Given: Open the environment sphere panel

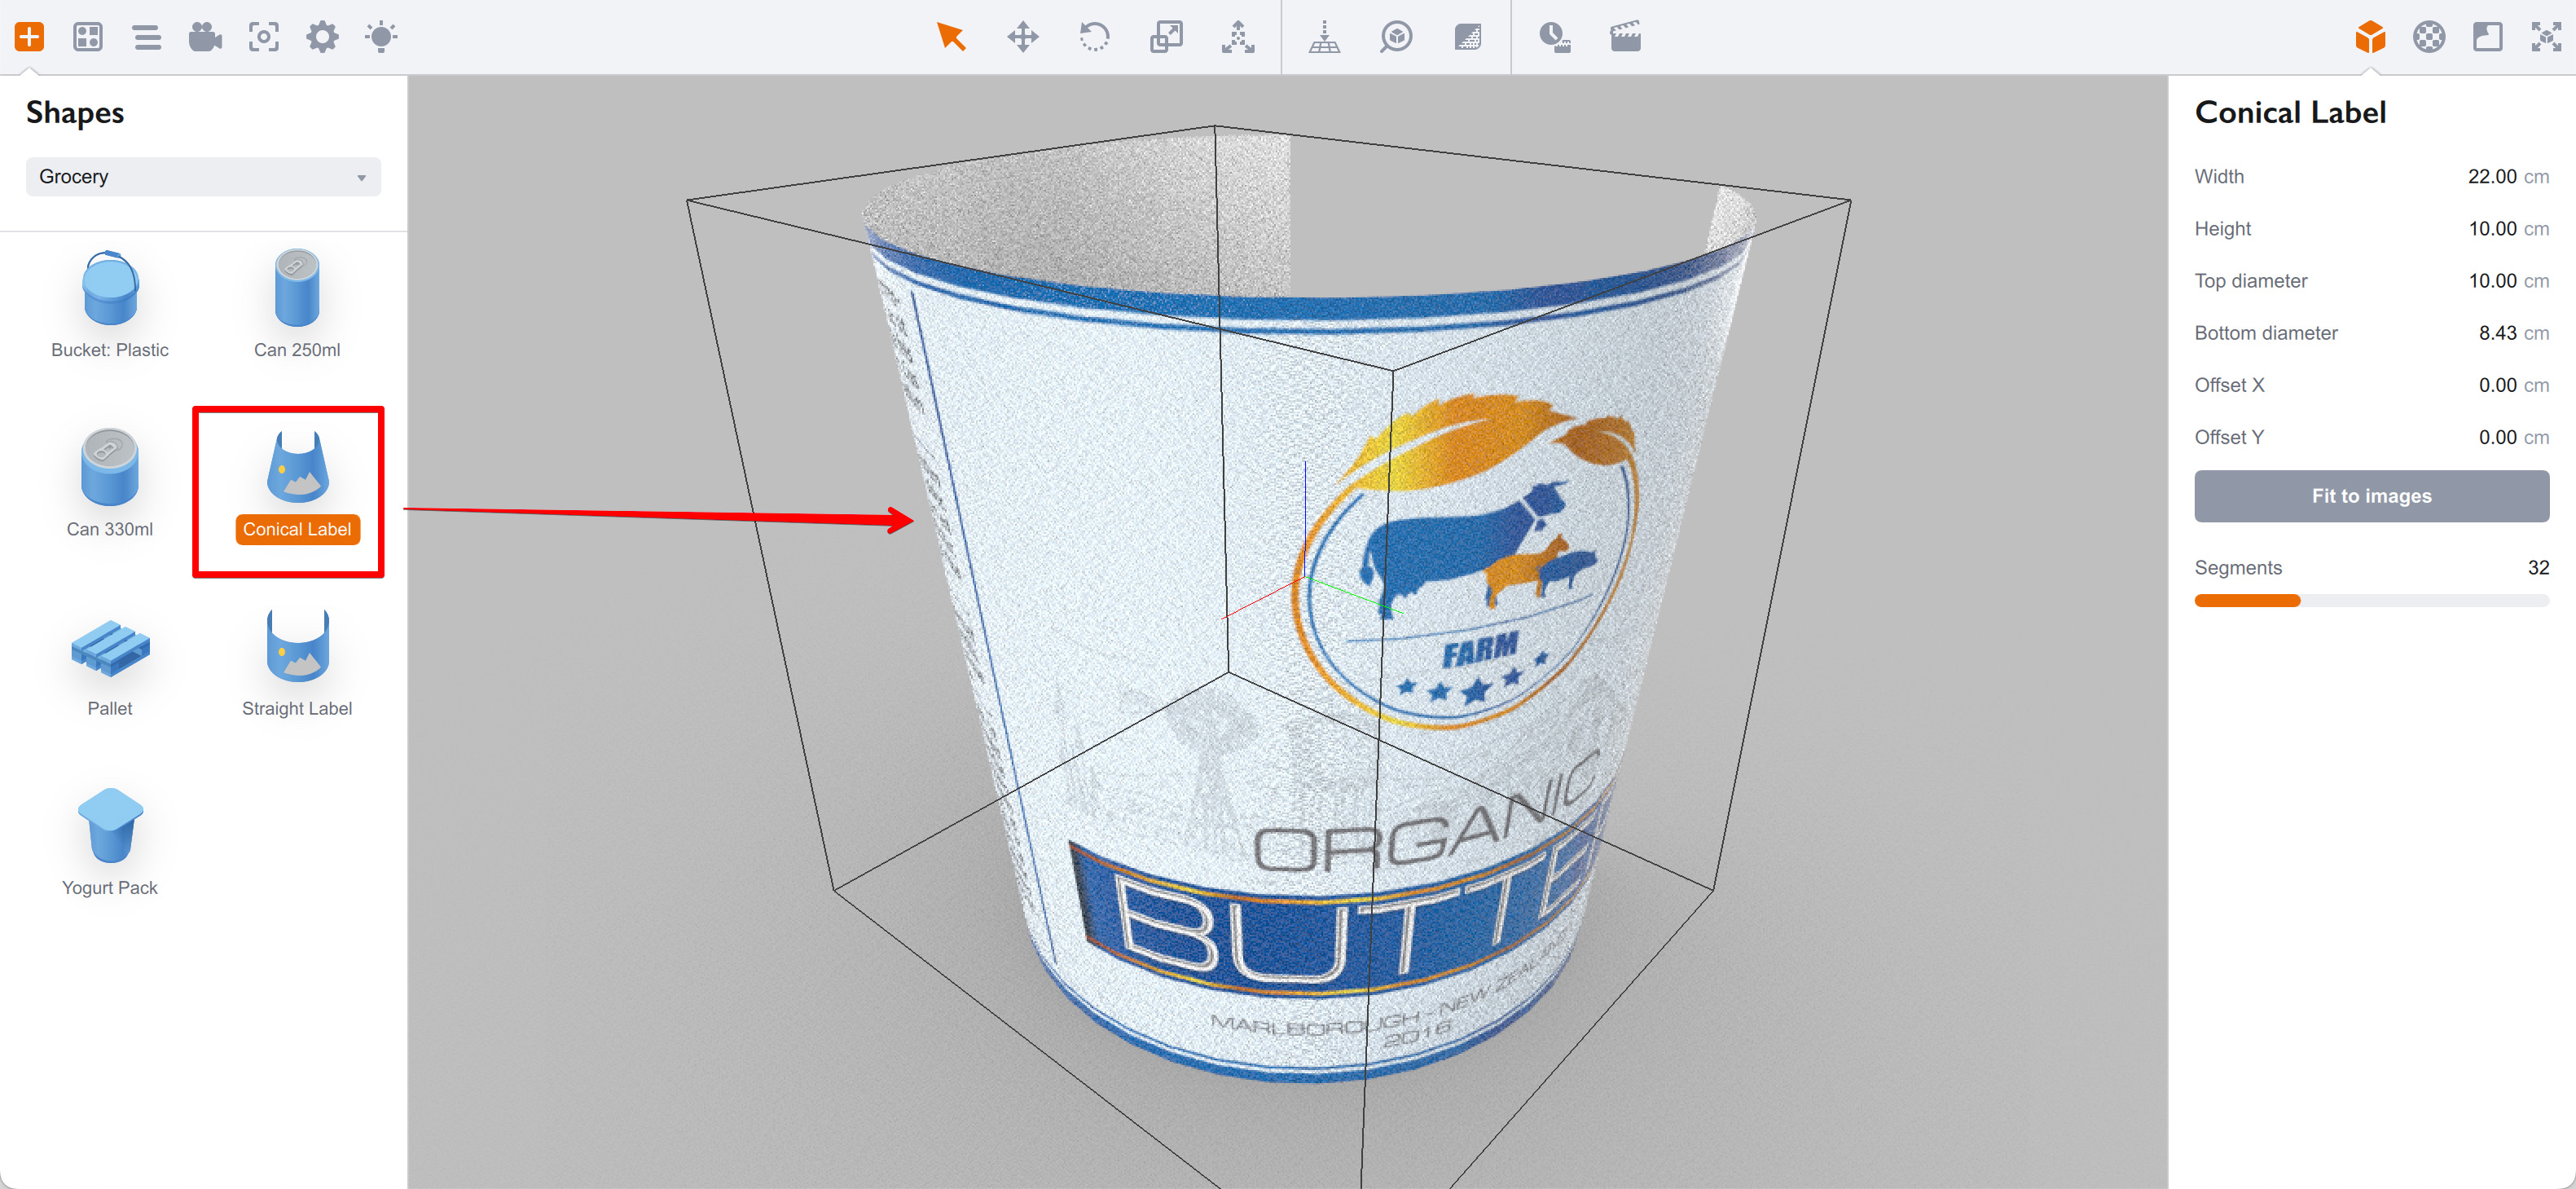Looking at the screenshot, I should [2429, 37].
